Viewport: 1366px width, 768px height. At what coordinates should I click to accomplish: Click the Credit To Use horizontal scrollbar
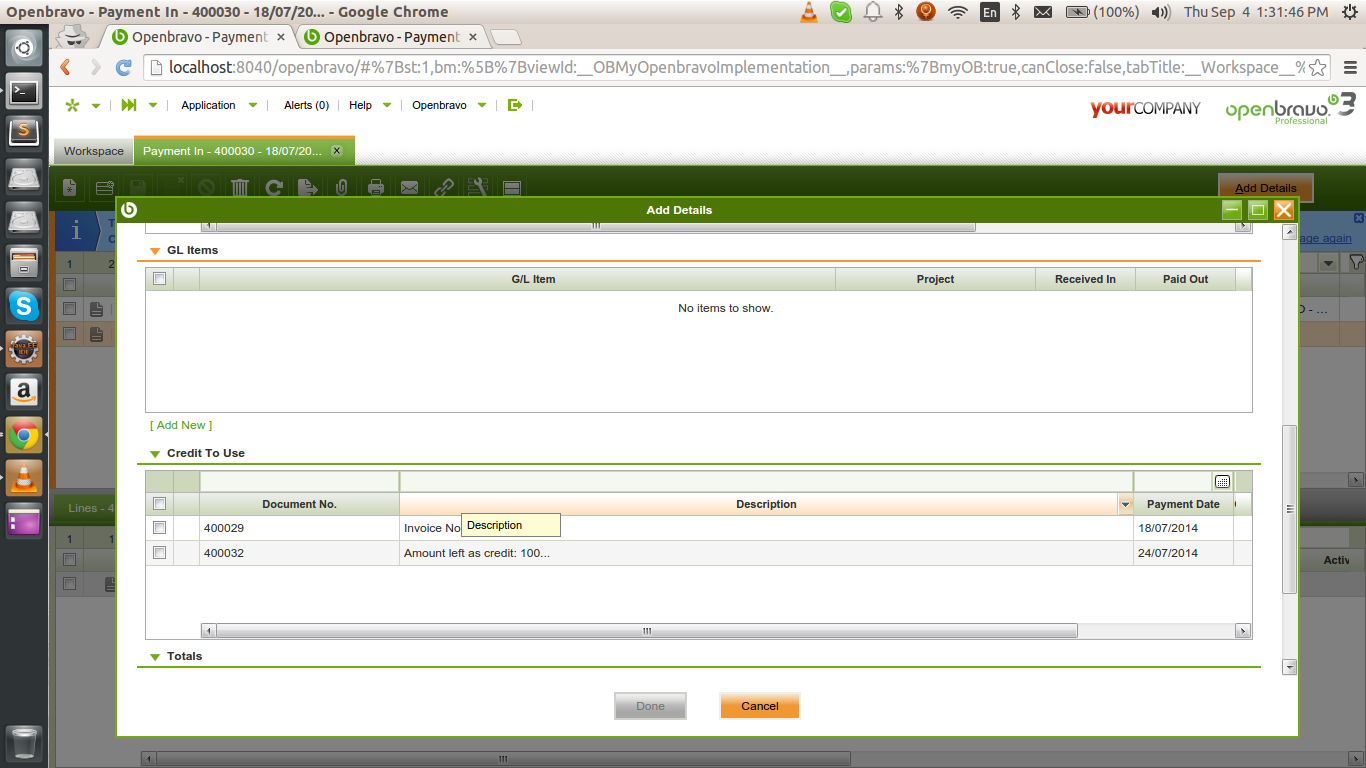pyautogui.click(x=646, y=631)
